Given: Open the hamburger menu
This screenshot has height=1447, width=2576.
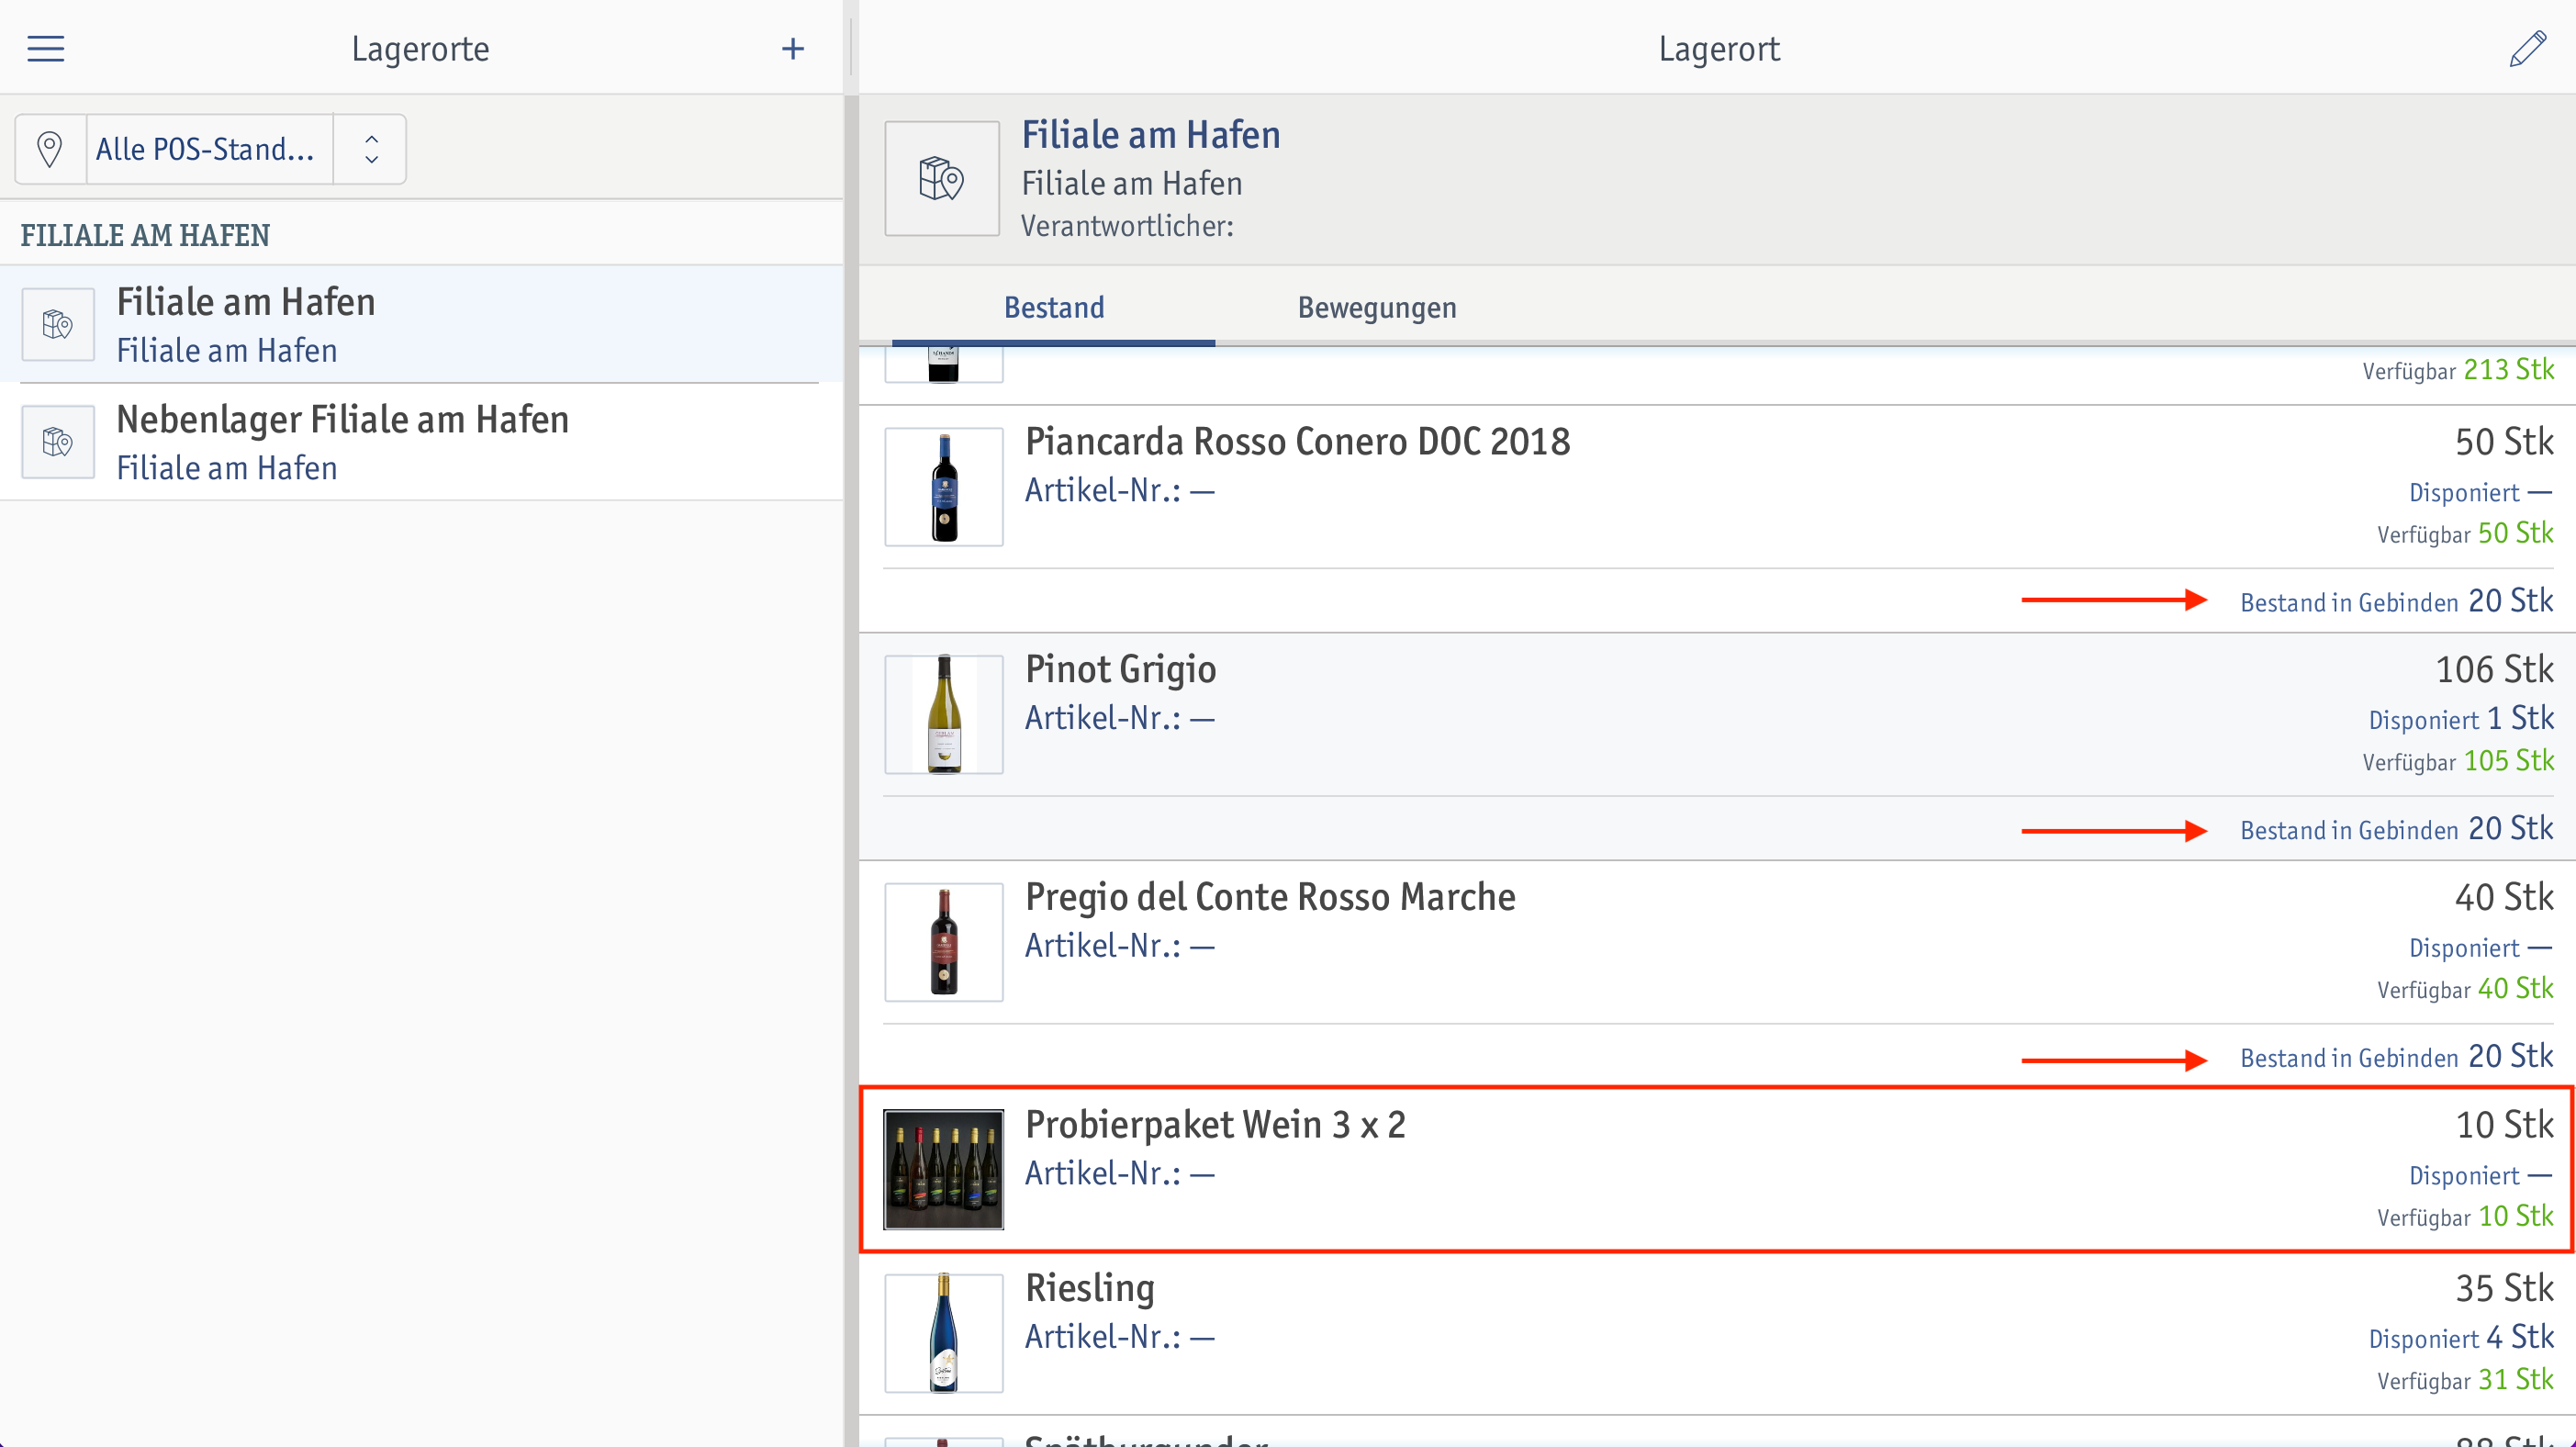Looking at the screenshot, I should click(x=46, y=49).
